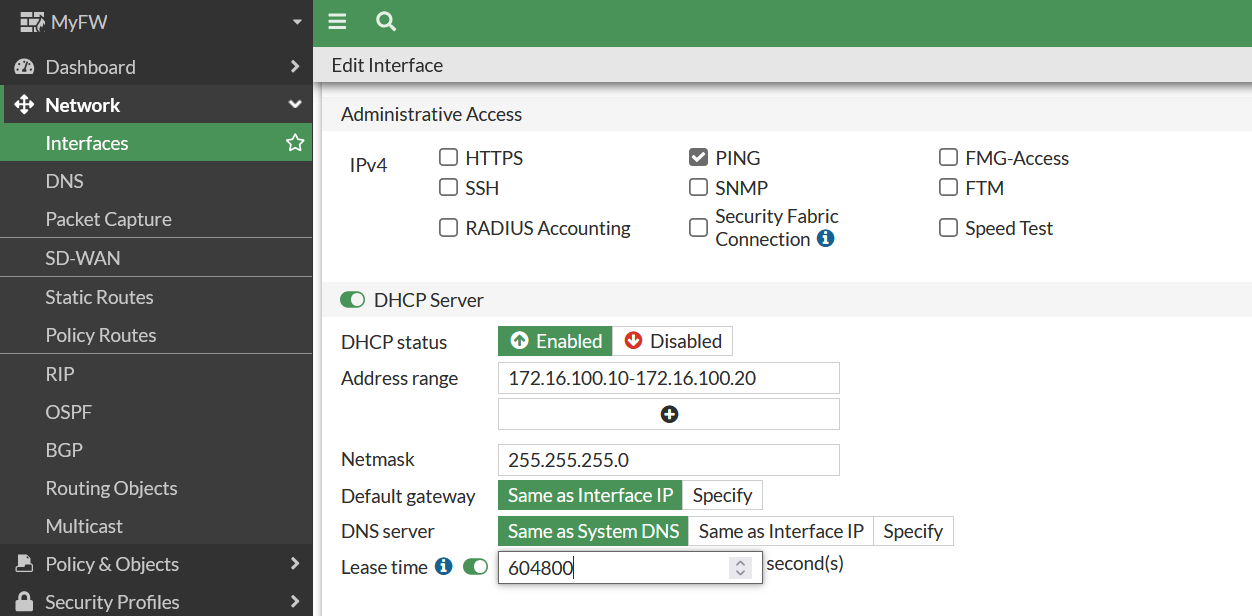Viewport: 1252px width, 616px height.
Task: Open the hamburger menu icon
Action: (337, 21)
